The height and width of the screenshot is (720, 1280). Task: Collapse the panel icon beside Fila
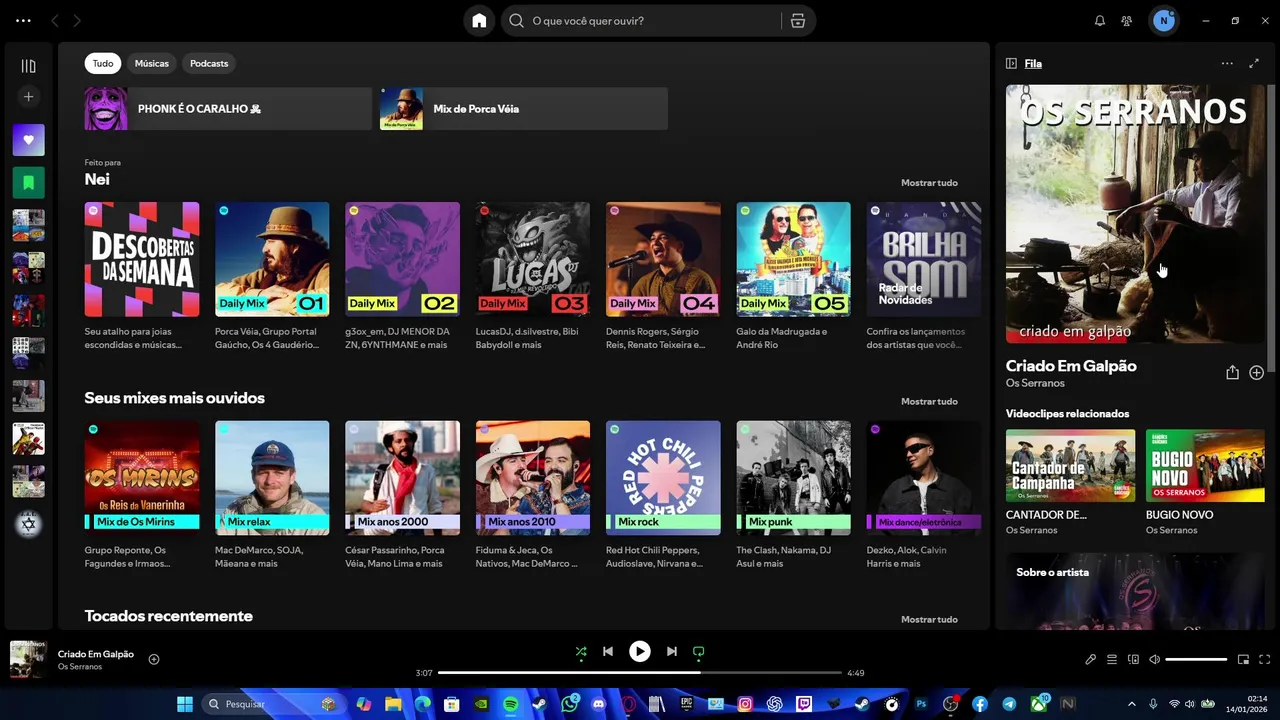1011,63
